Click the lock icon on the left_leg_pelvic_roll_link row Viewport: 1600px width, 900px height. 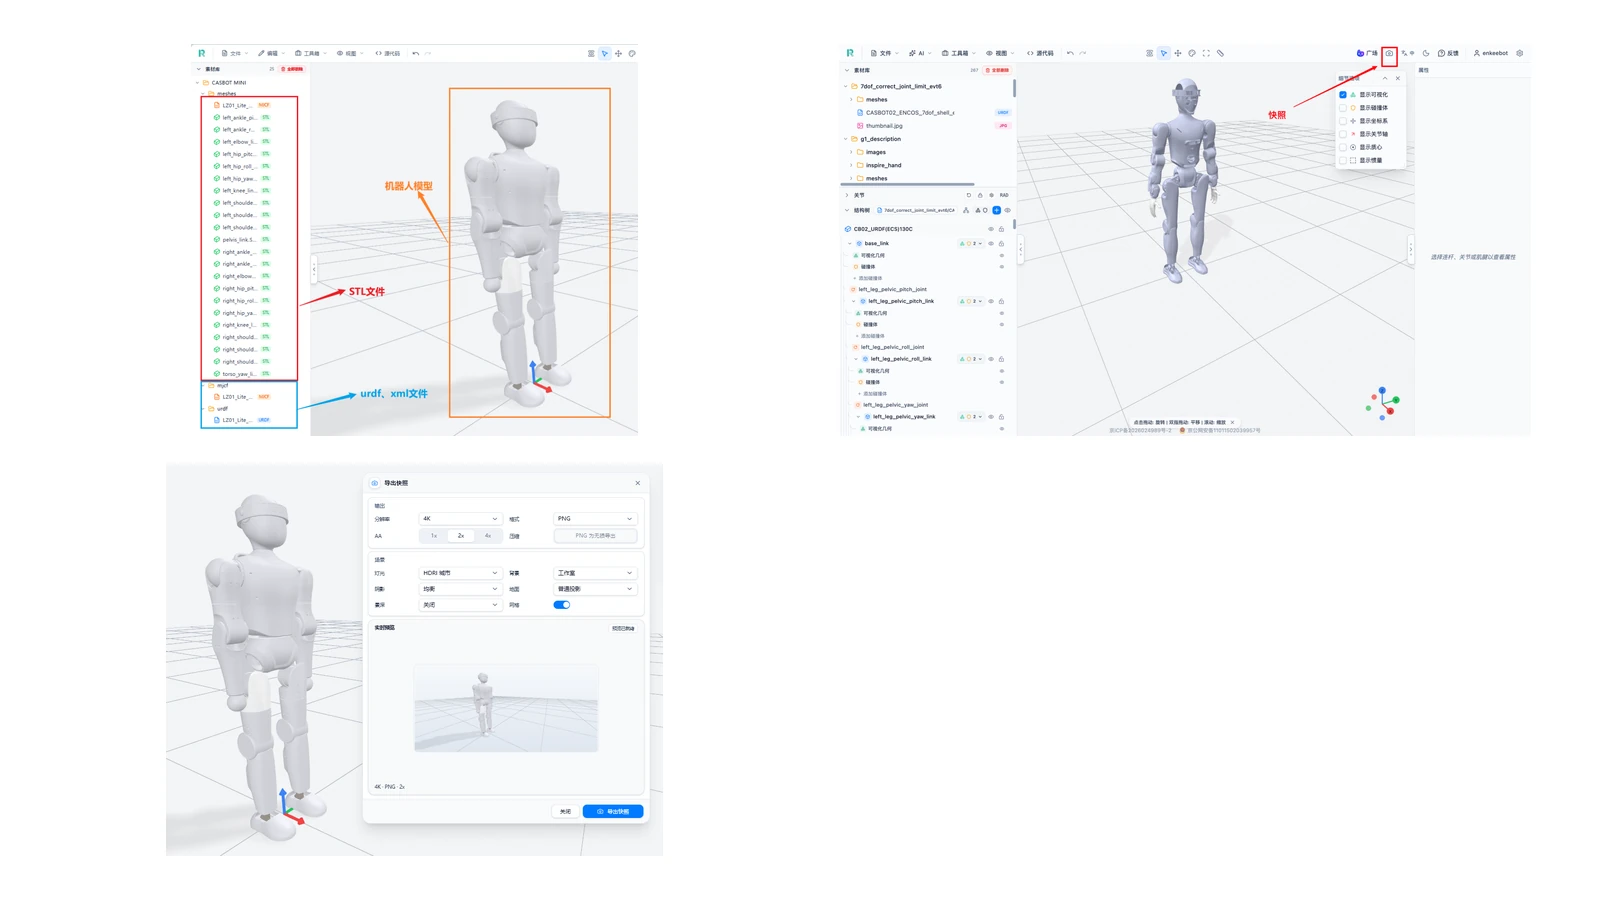click(x=1001, y=359)
